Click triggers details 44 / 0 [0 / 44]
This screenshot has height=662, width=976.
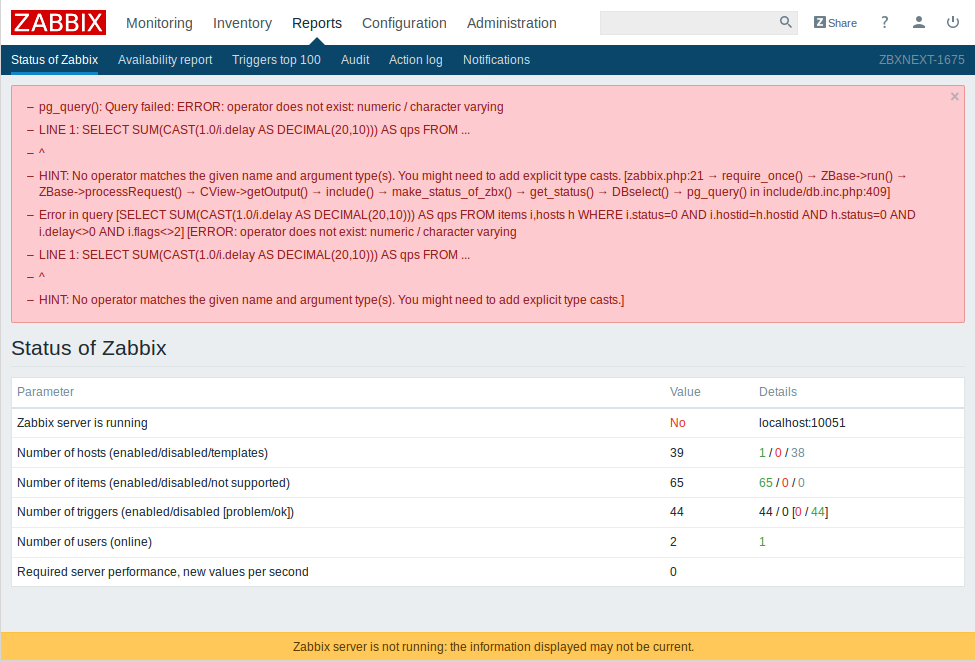pyautogui.click(x=794, y=512)
